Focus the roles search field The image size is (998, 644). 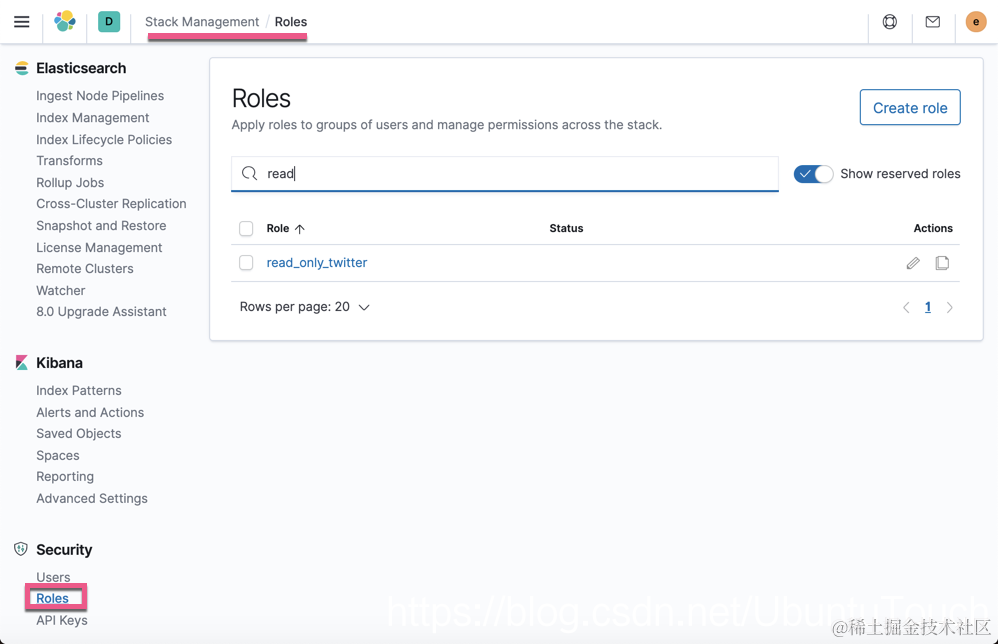point(505,174)
